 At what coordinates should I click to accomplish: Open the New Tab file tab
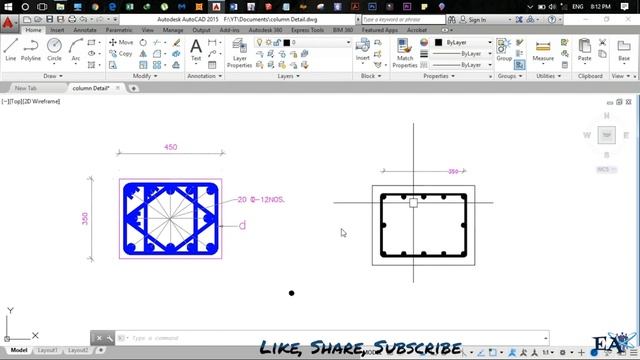[26, 88]
